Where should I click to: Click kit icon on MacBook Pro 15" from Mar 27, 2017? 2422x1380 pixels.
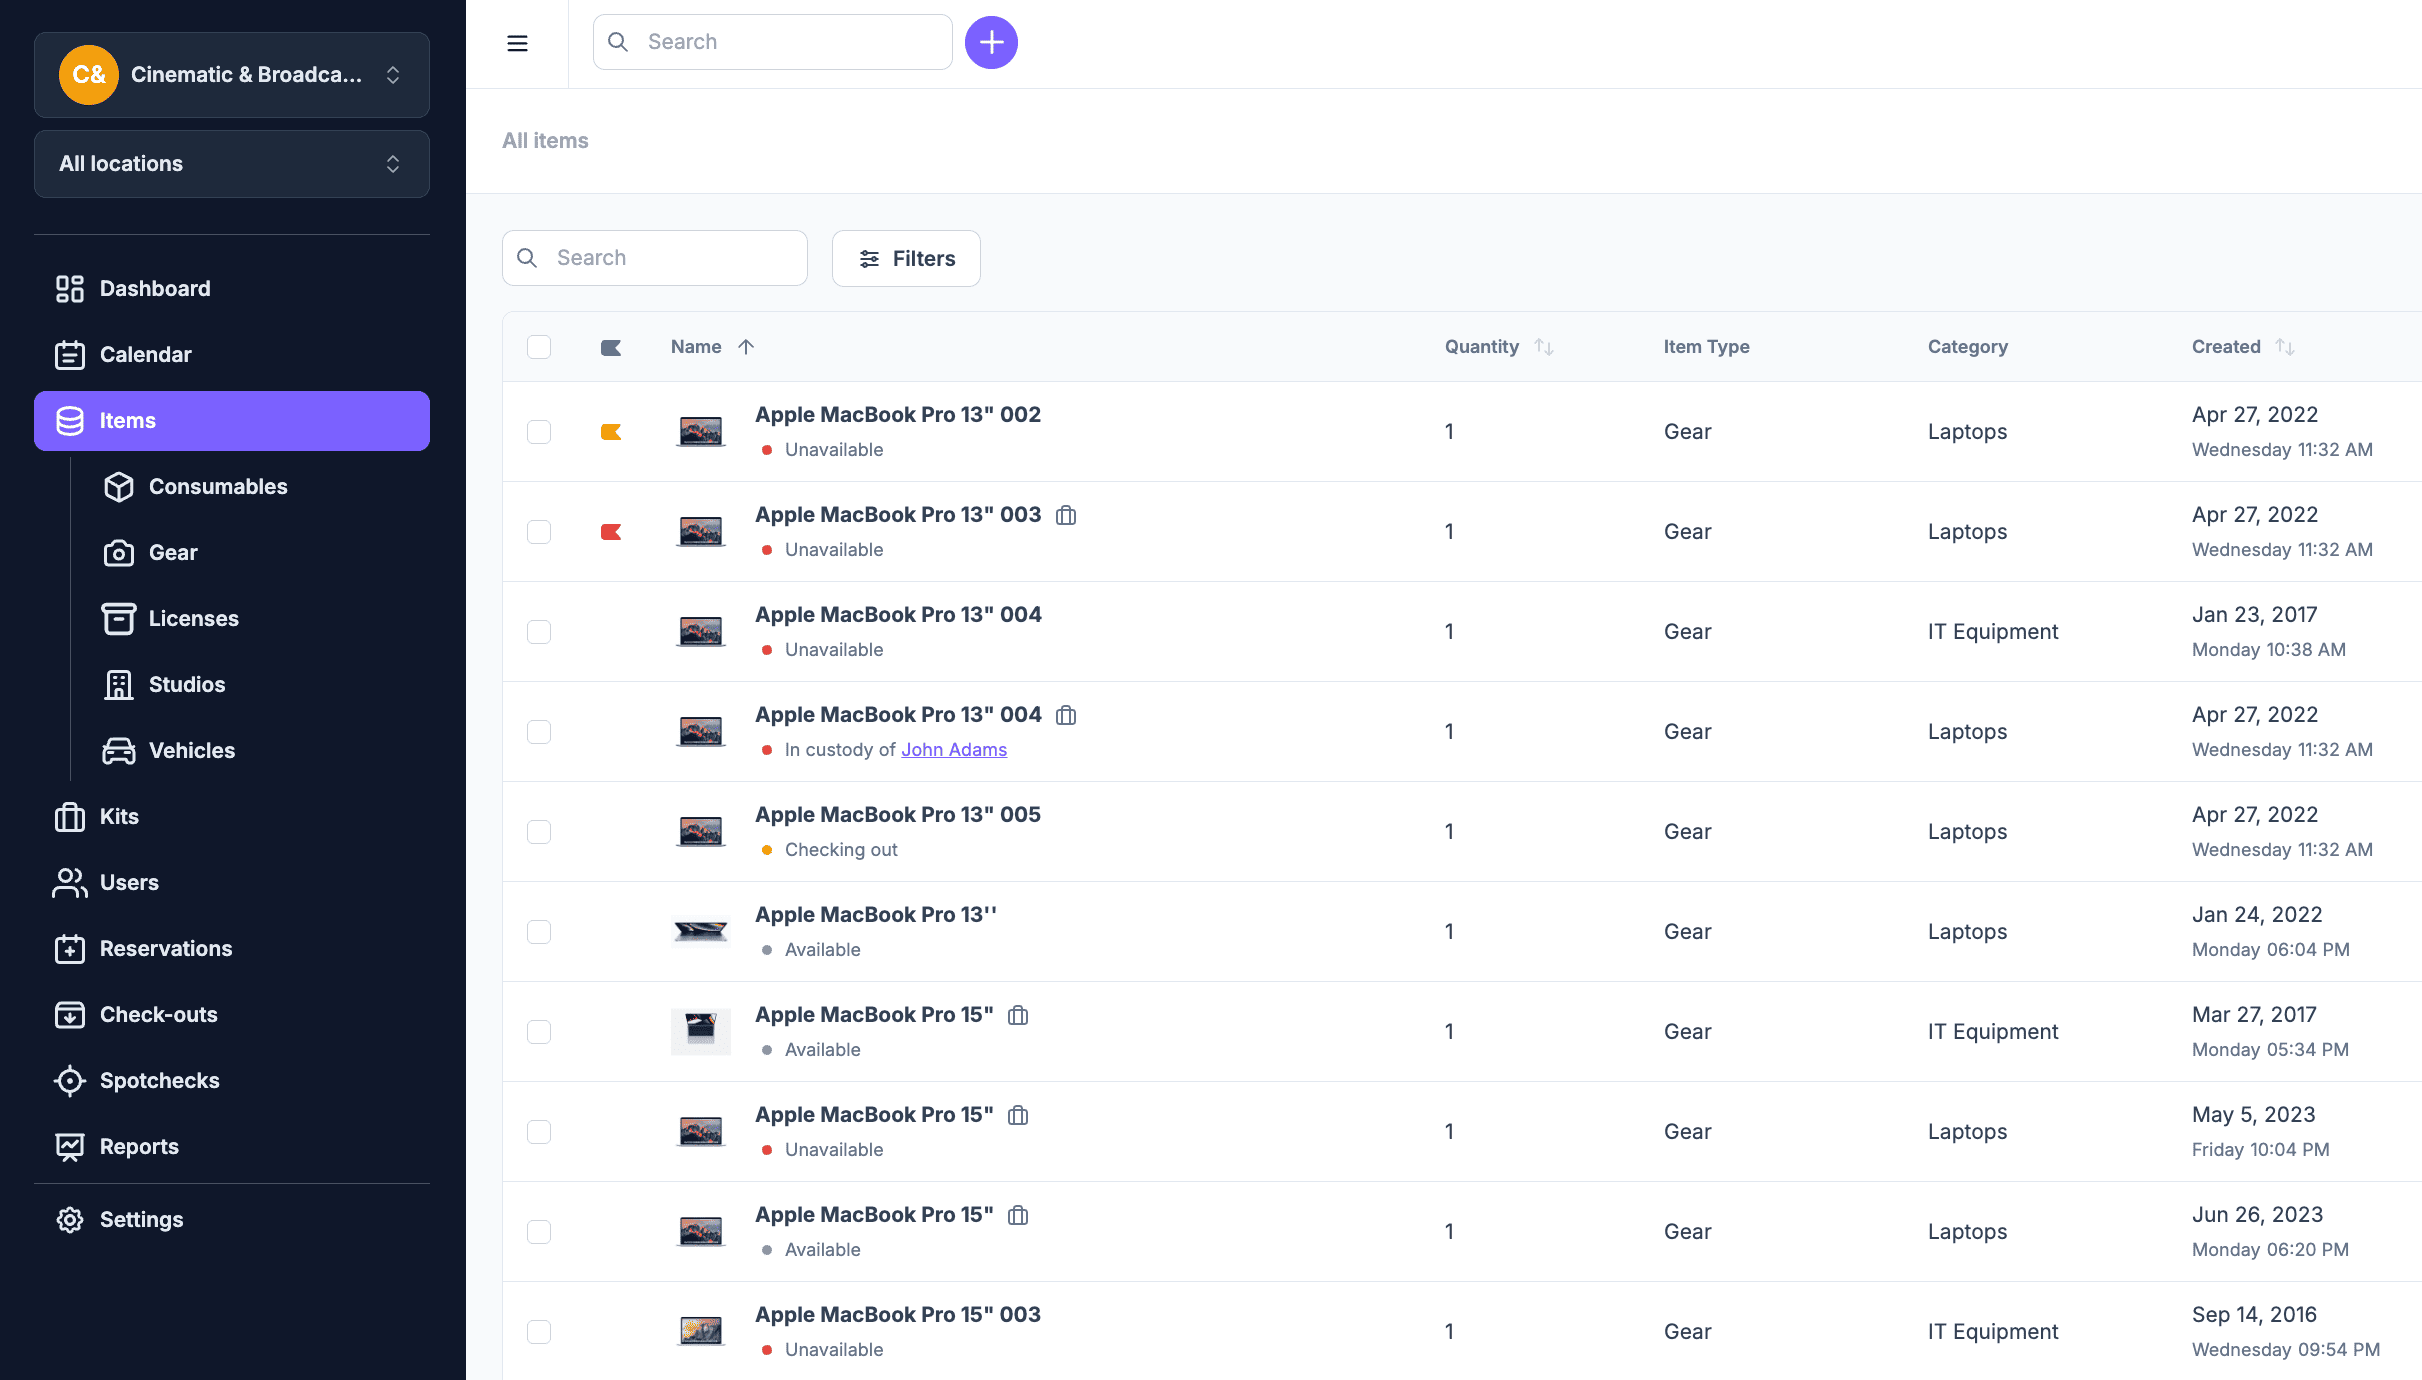[1018, 1015]
